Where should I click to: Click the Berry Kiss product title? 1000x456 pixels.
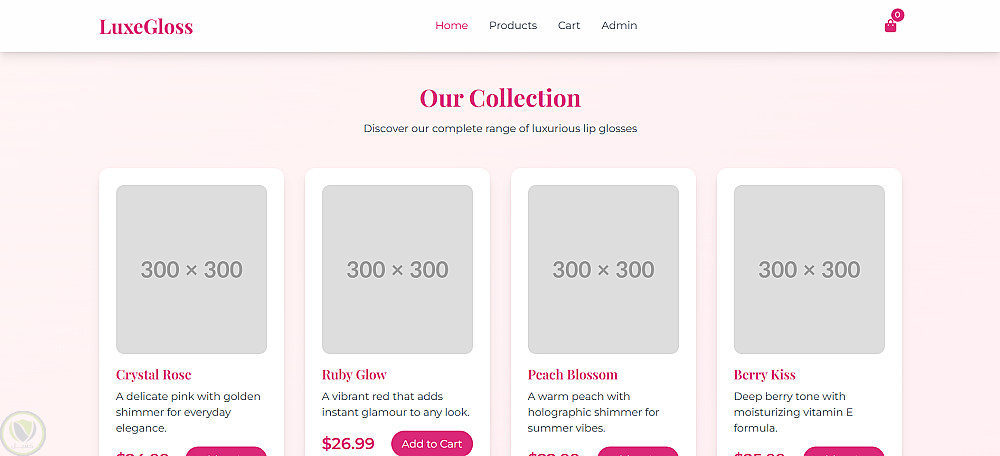click(765, 375)
